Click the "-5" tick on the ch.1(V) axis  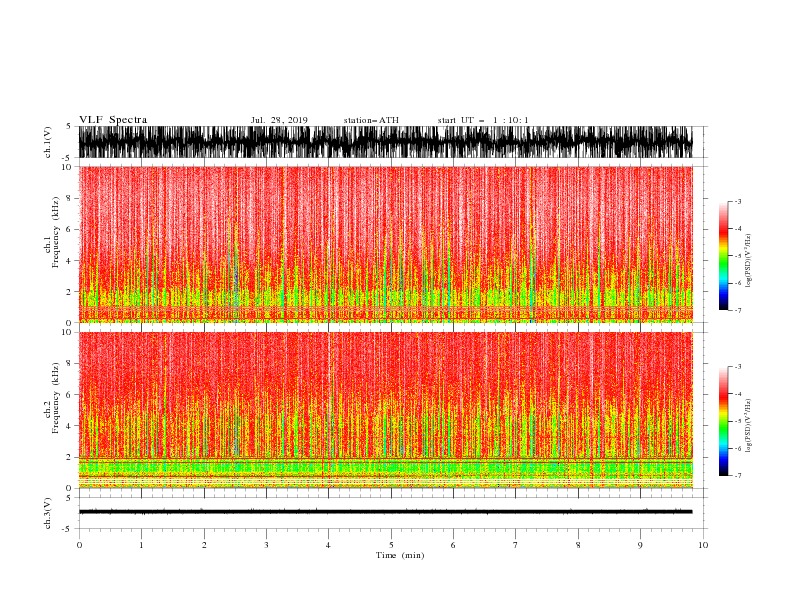click(68, 158)
